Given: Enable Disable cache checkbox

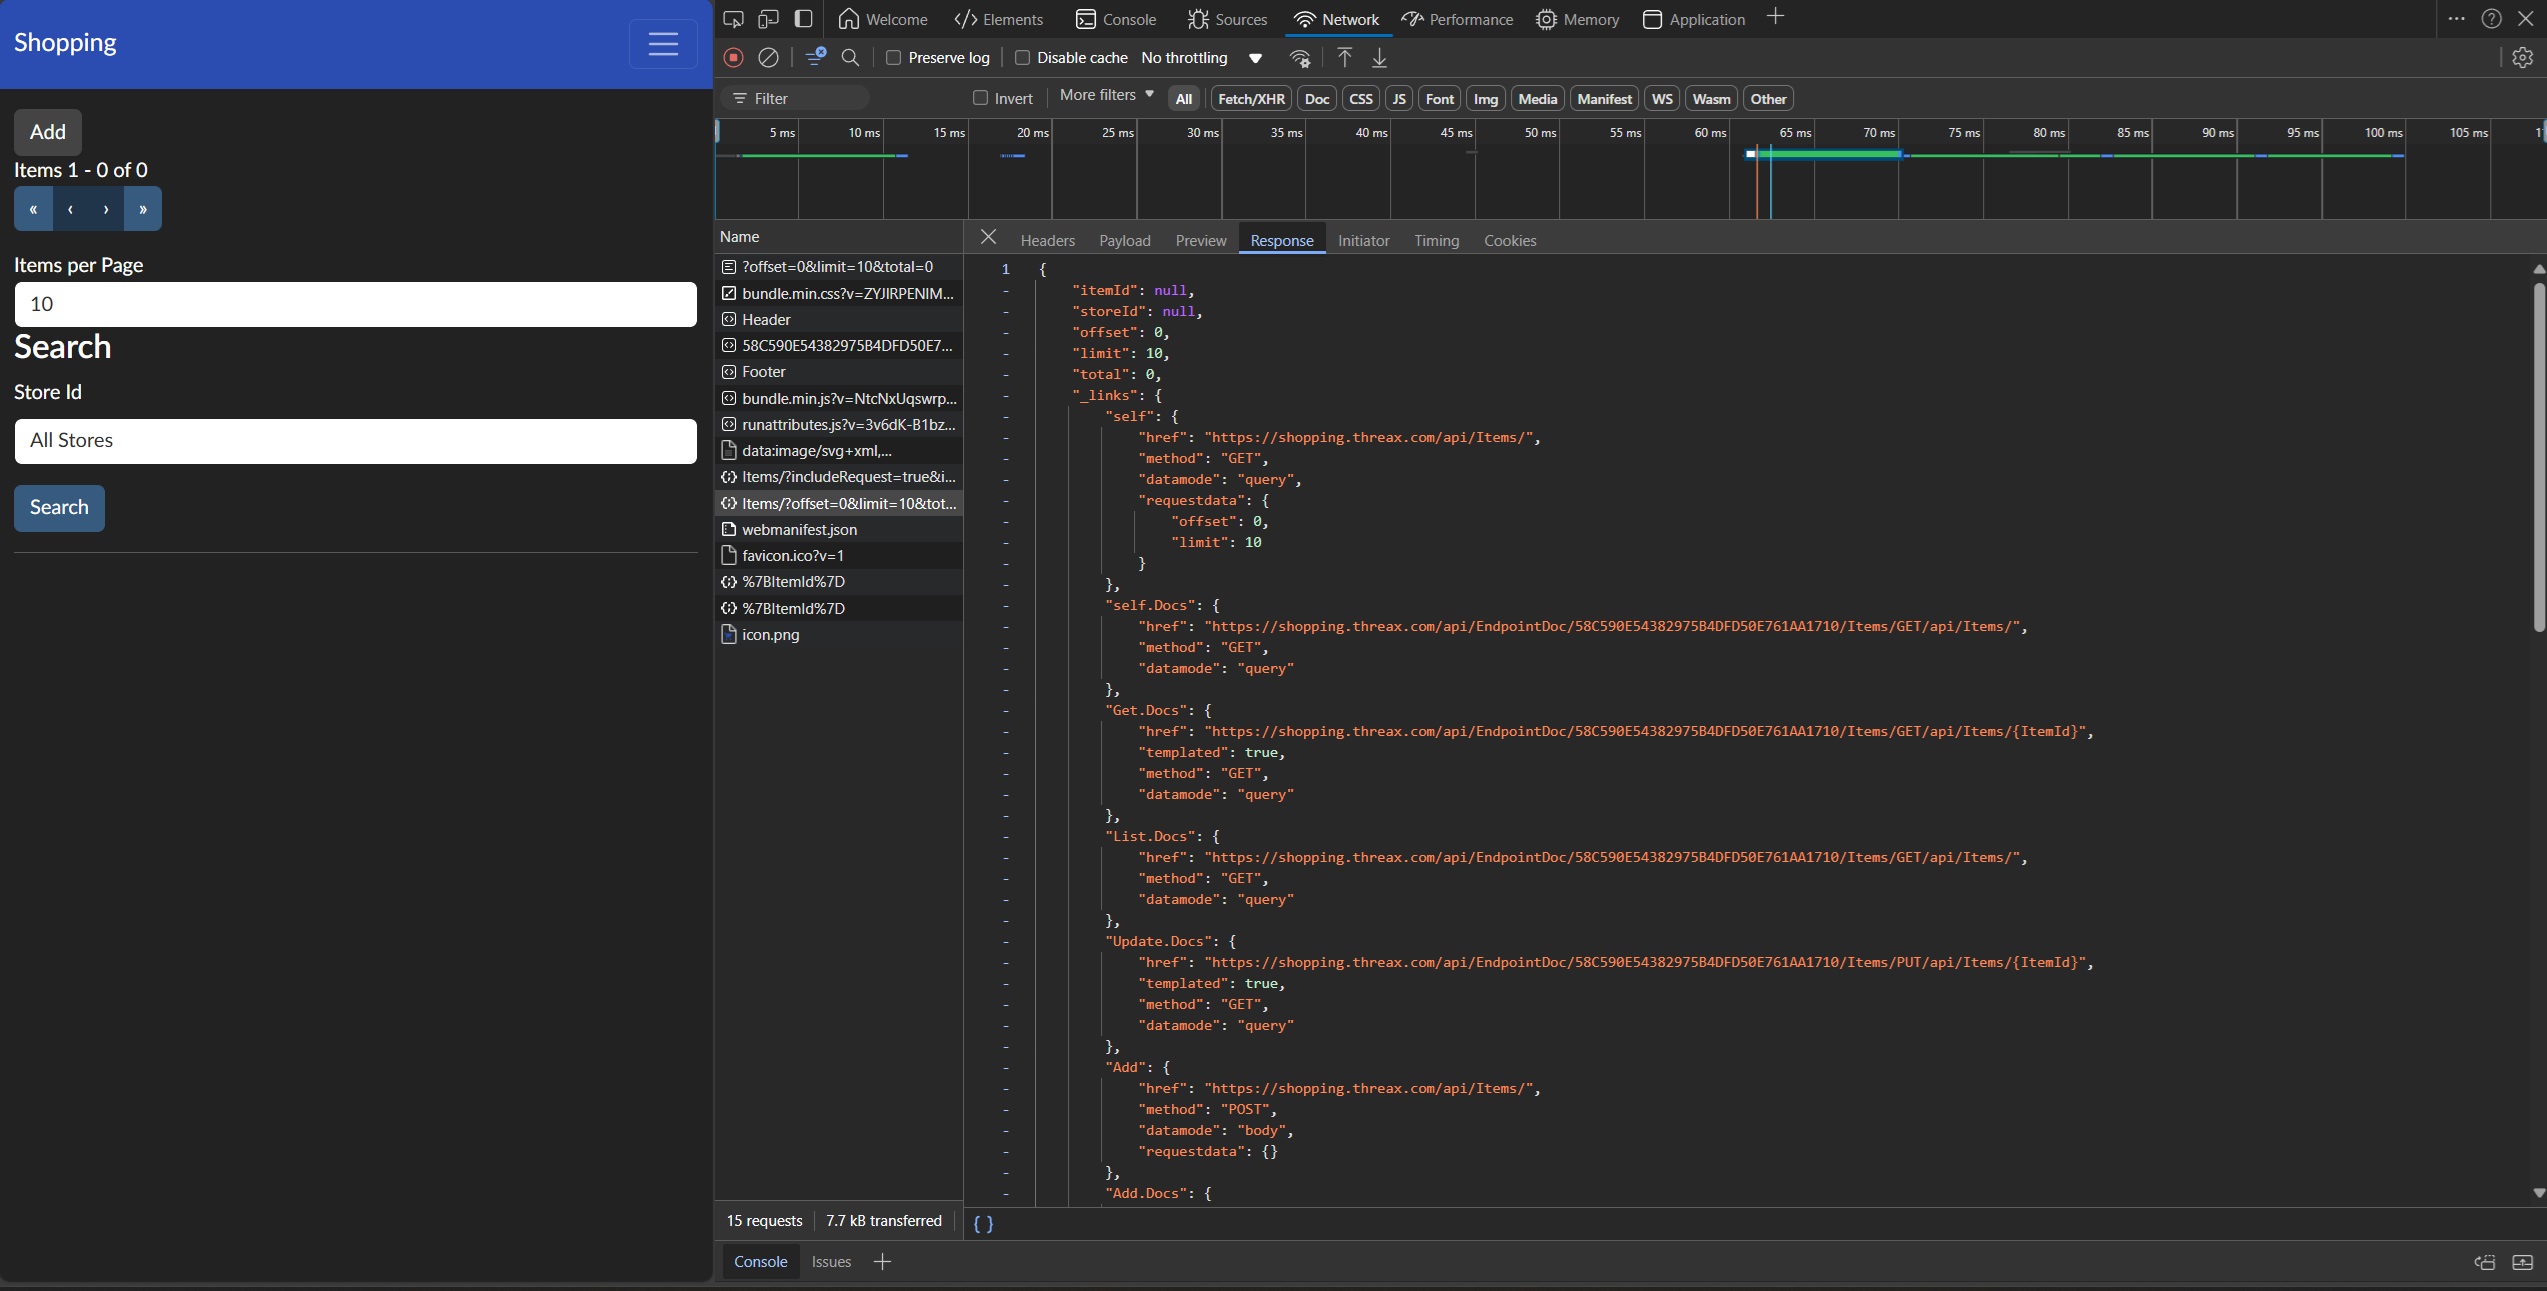Looking at the screenshot, I should [x=1022, y=58].
